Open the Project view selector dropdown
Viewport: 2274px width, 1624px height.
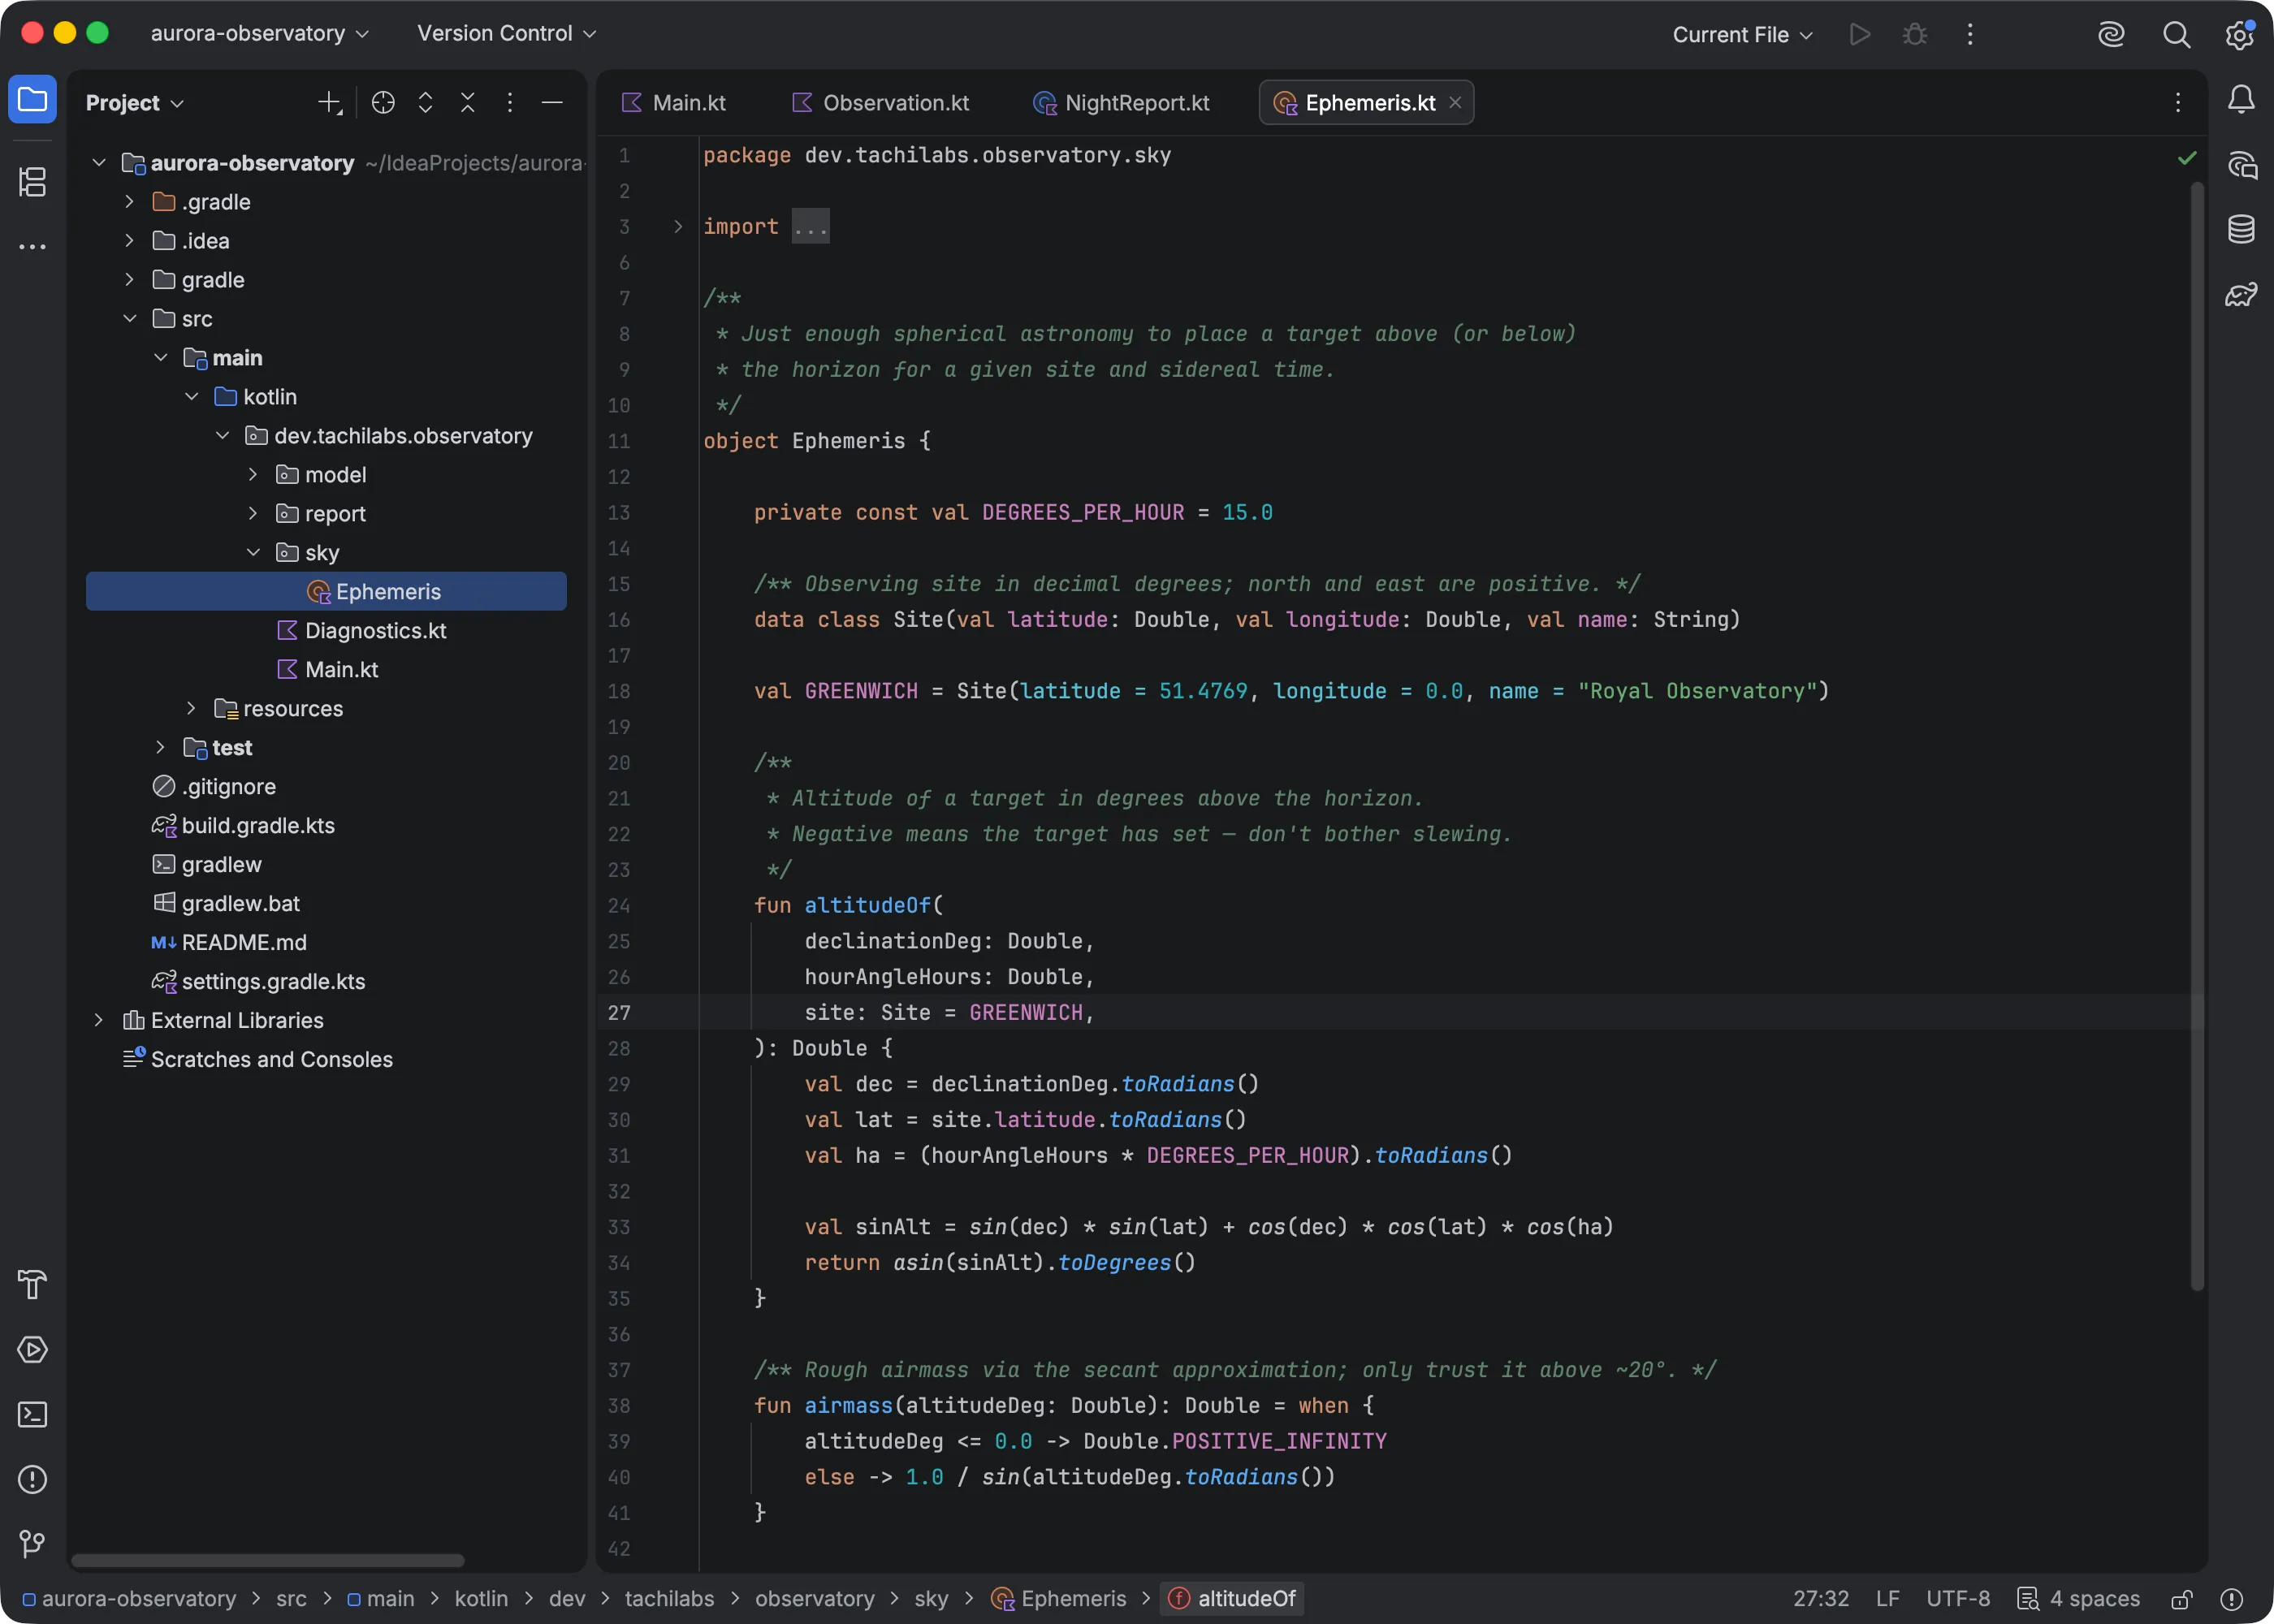click(135, 103)
